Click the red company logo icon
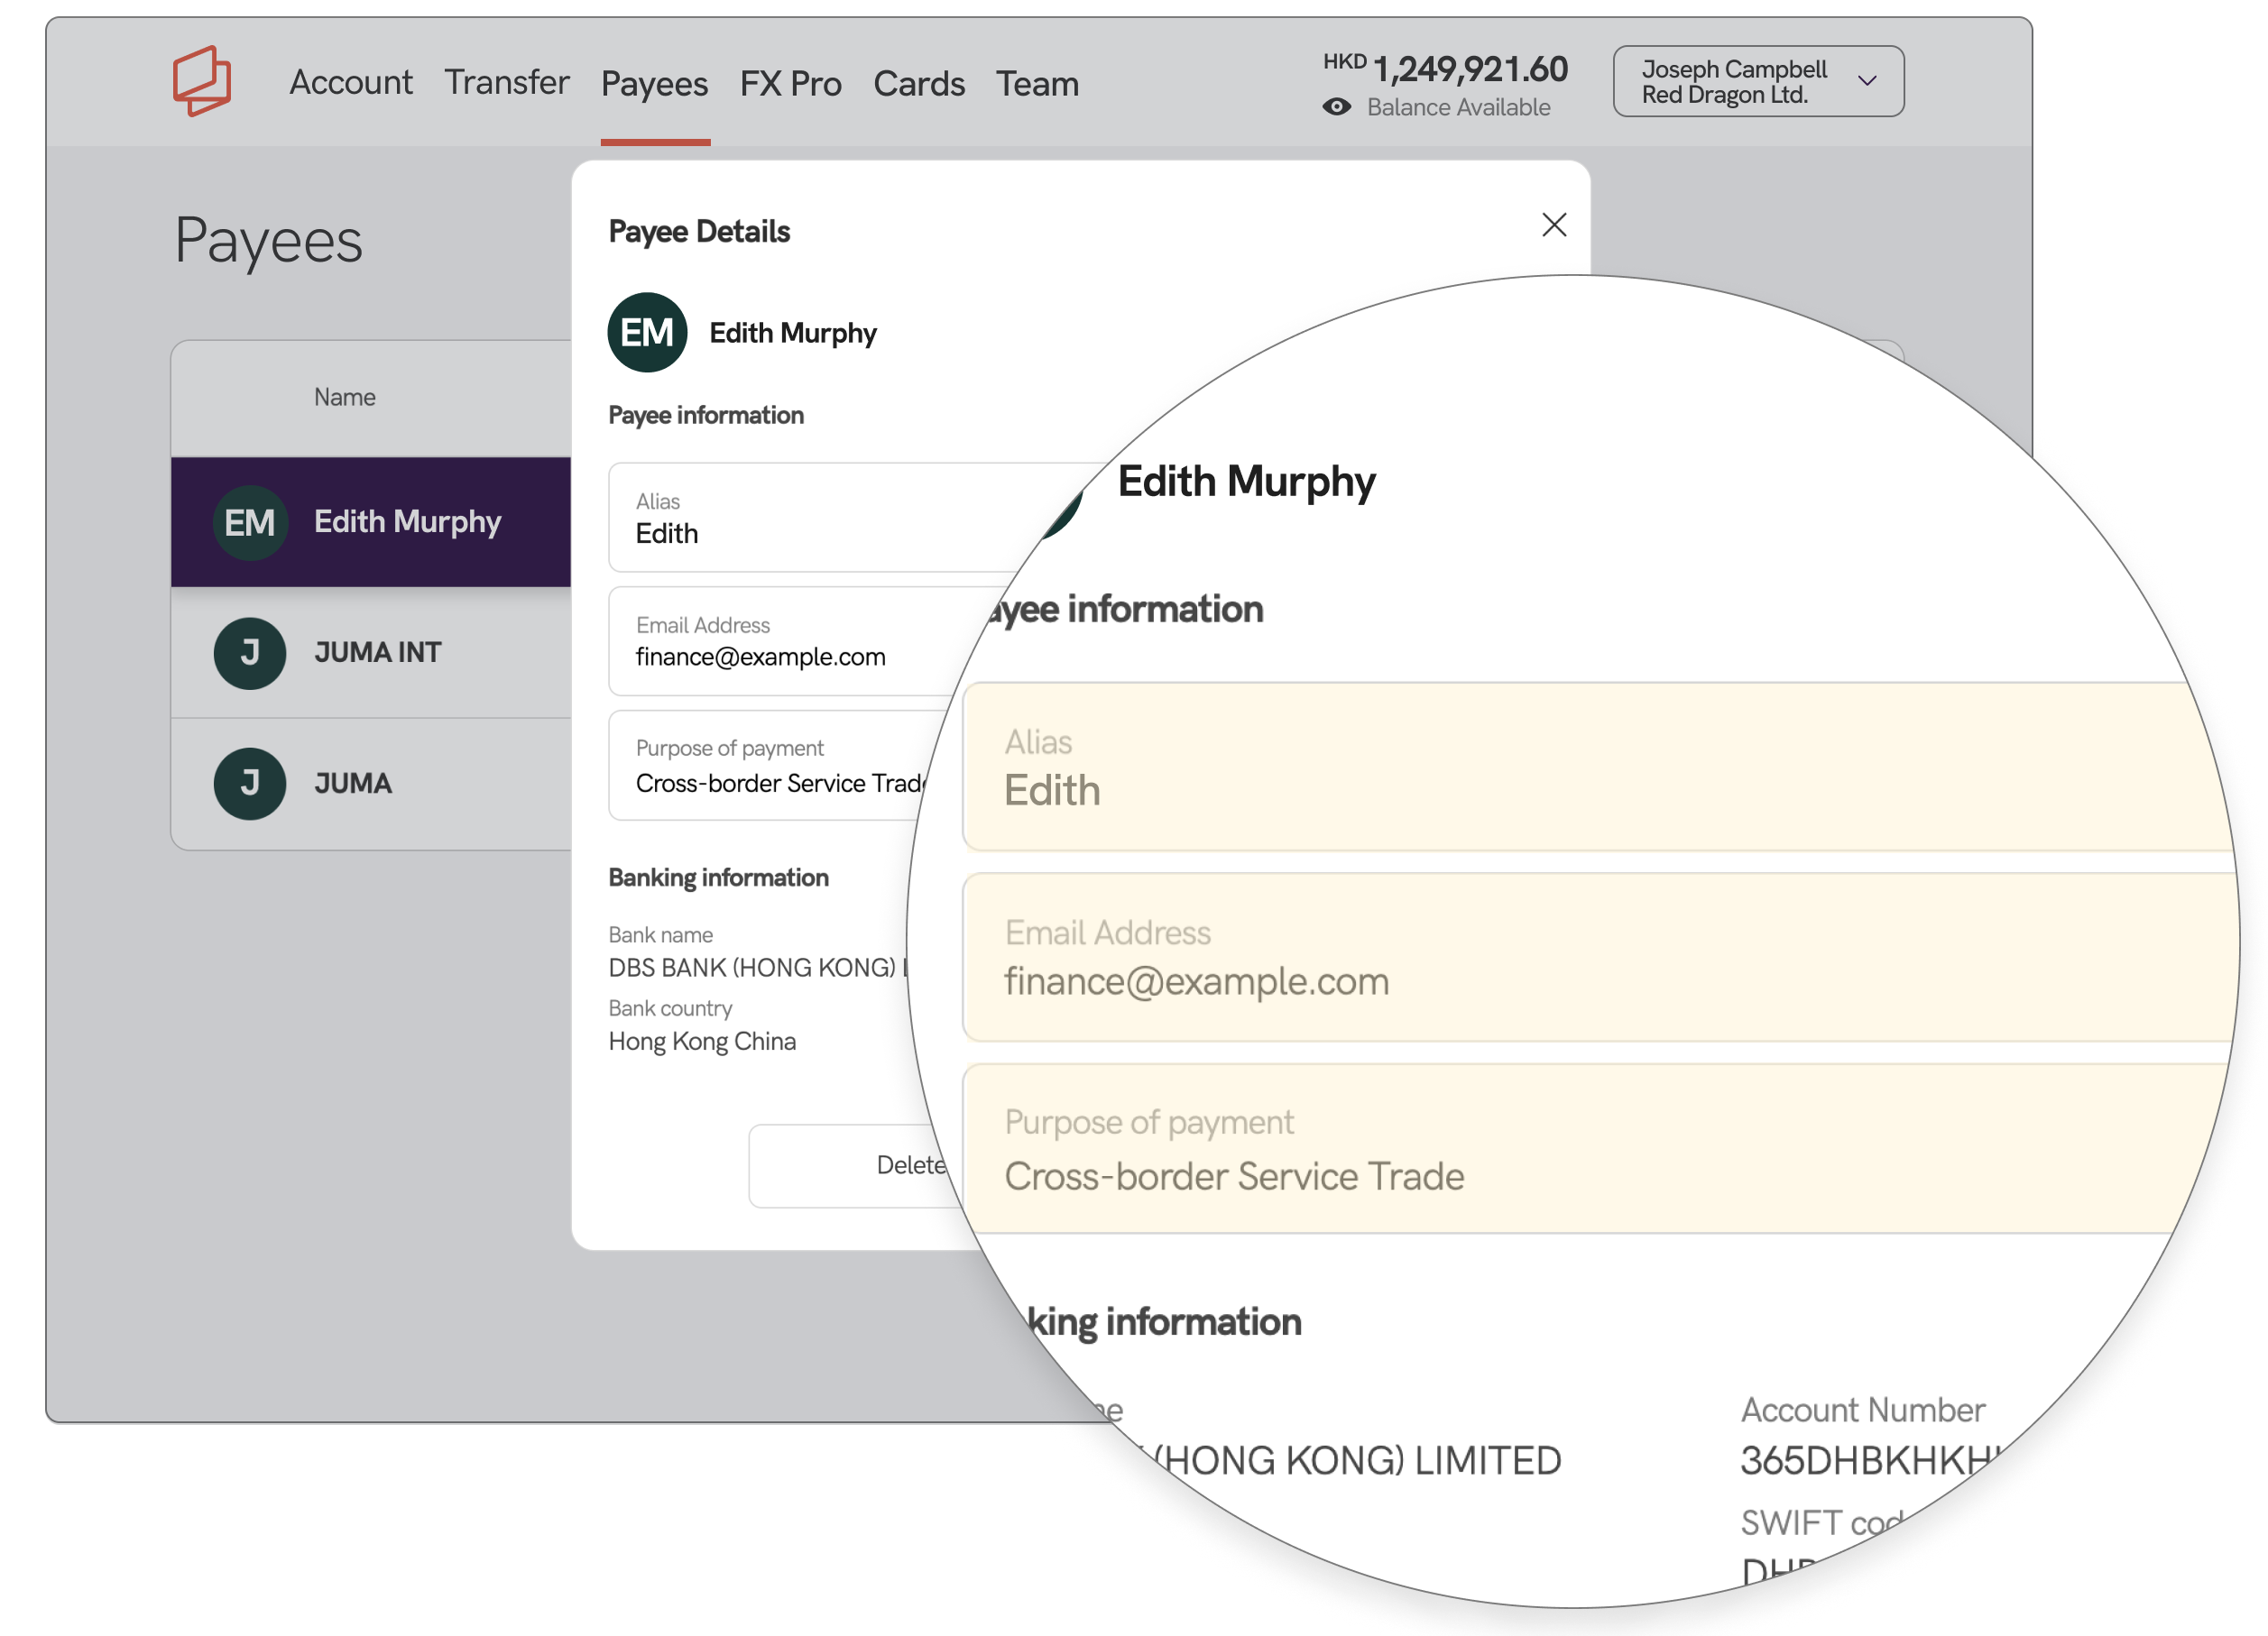This screenshot has width=2268, height=1636. [x=202, y=81]
